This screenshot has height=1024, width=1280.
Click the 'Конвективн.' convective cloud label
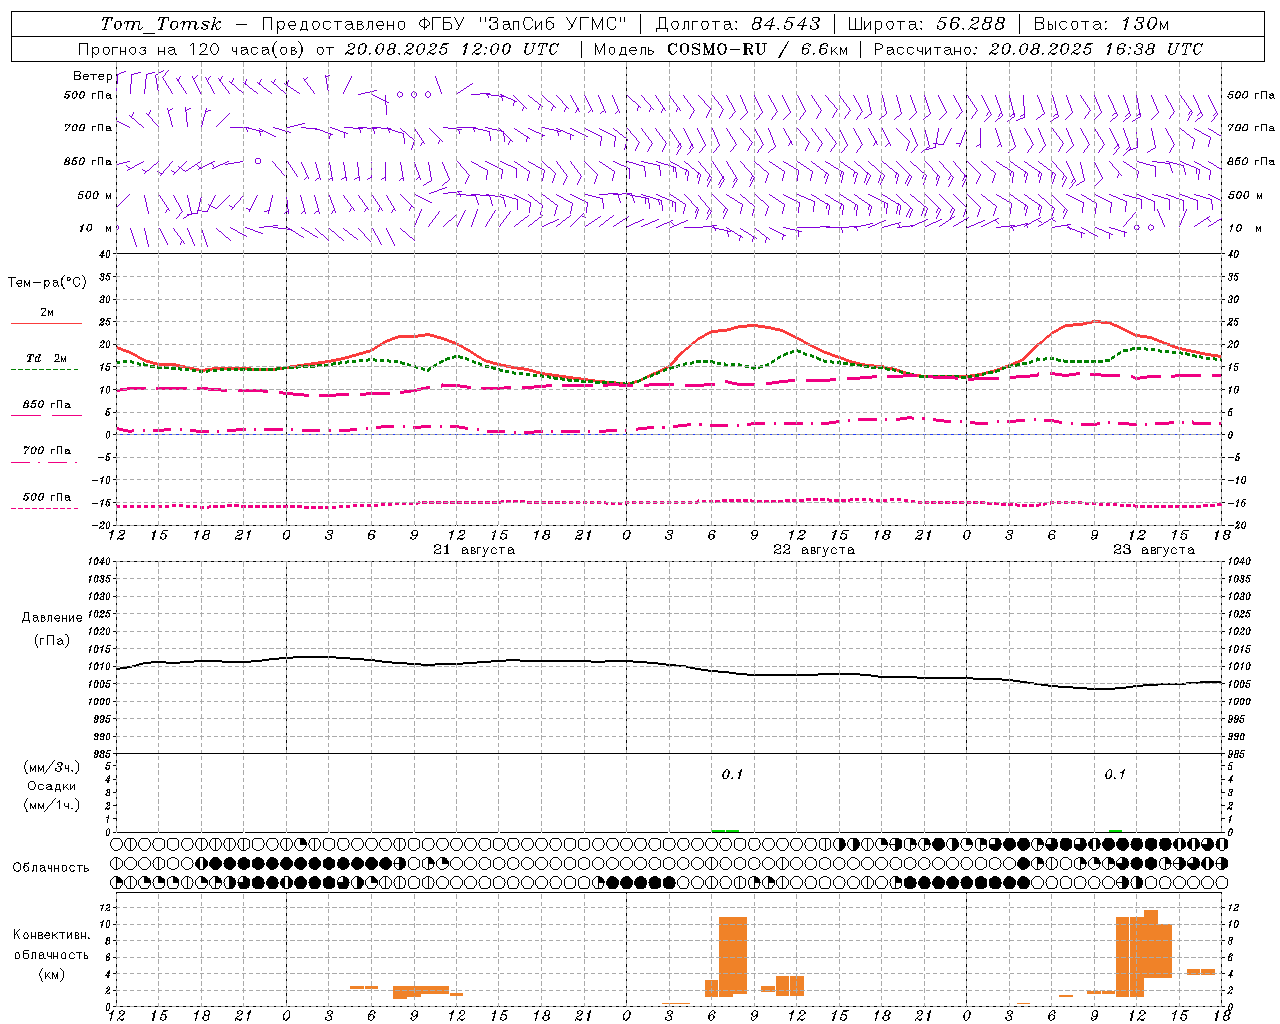(x=52, y=935)
